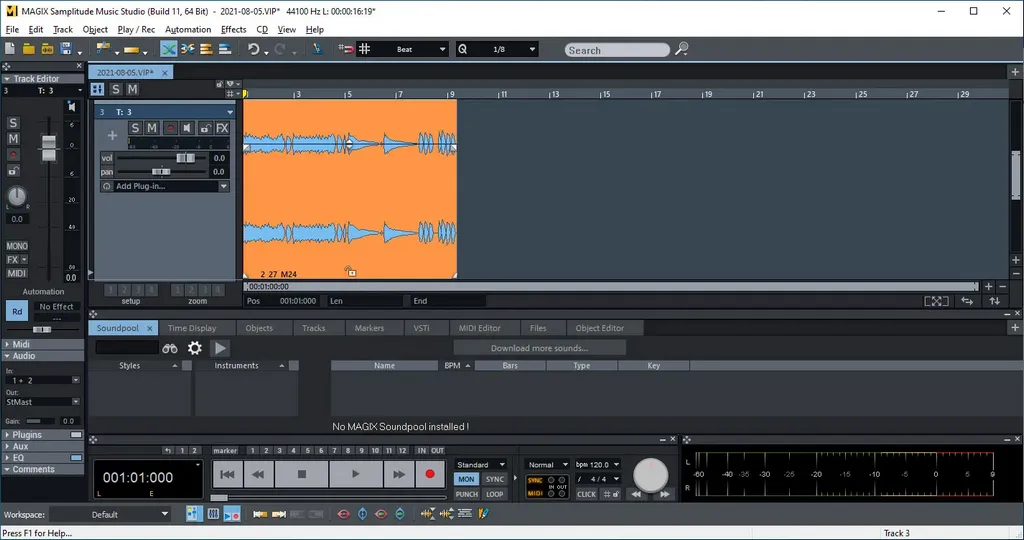Toggle the auto crossfade toolbar icon
This screenshot has height=540, width=1024.
coord(168,49)
